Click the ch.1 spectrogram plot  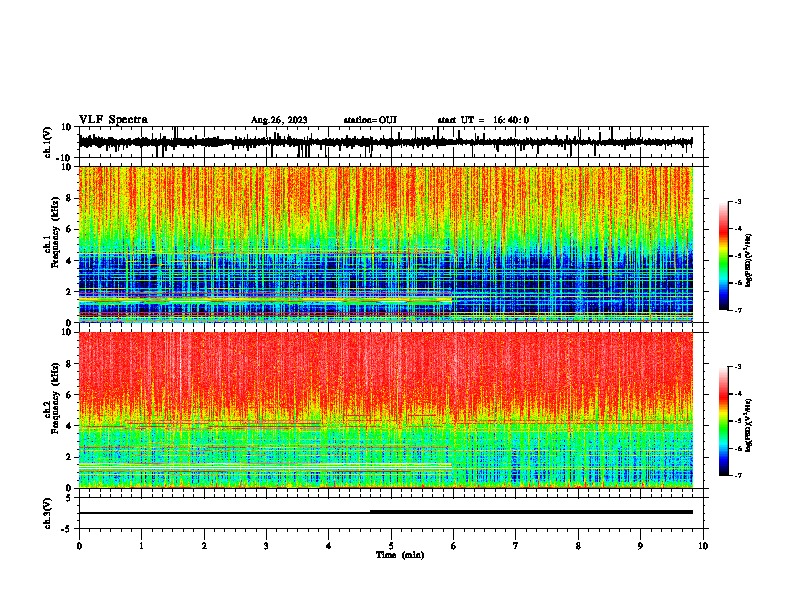(x=386, y=244)
